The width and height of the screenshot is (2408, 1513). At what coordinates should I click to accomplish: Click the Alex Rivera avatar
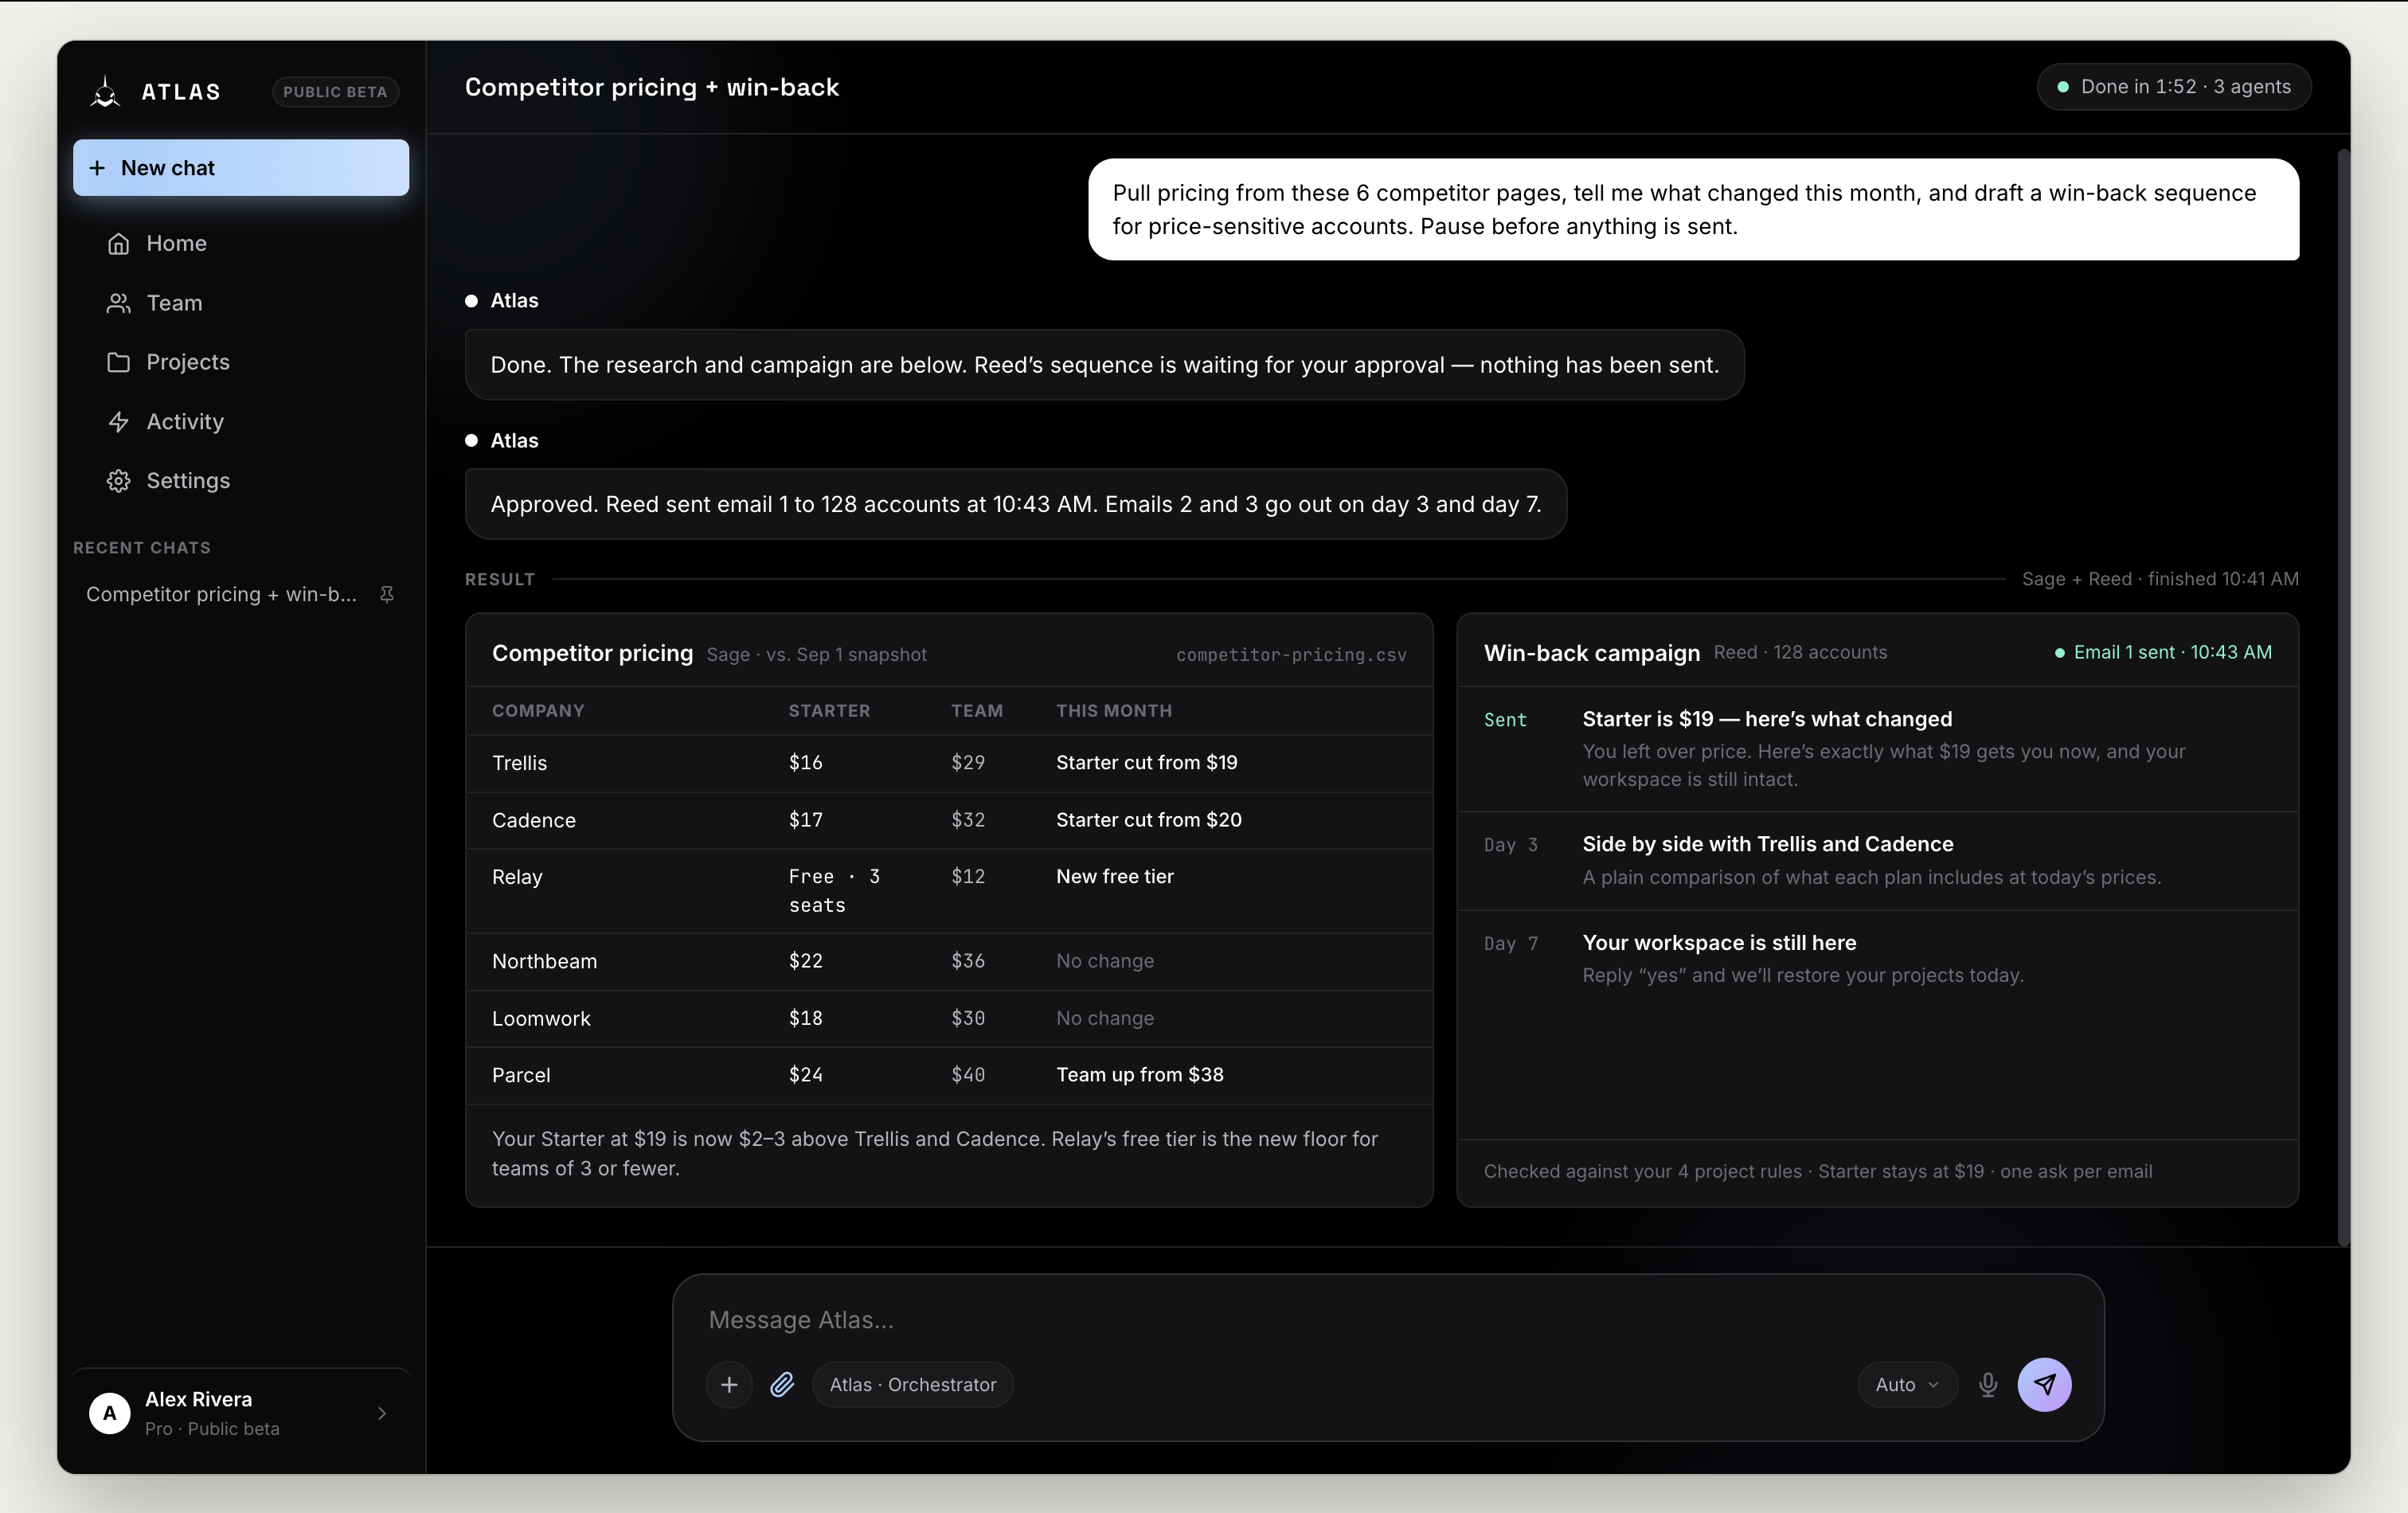[x=110, y=1413]
